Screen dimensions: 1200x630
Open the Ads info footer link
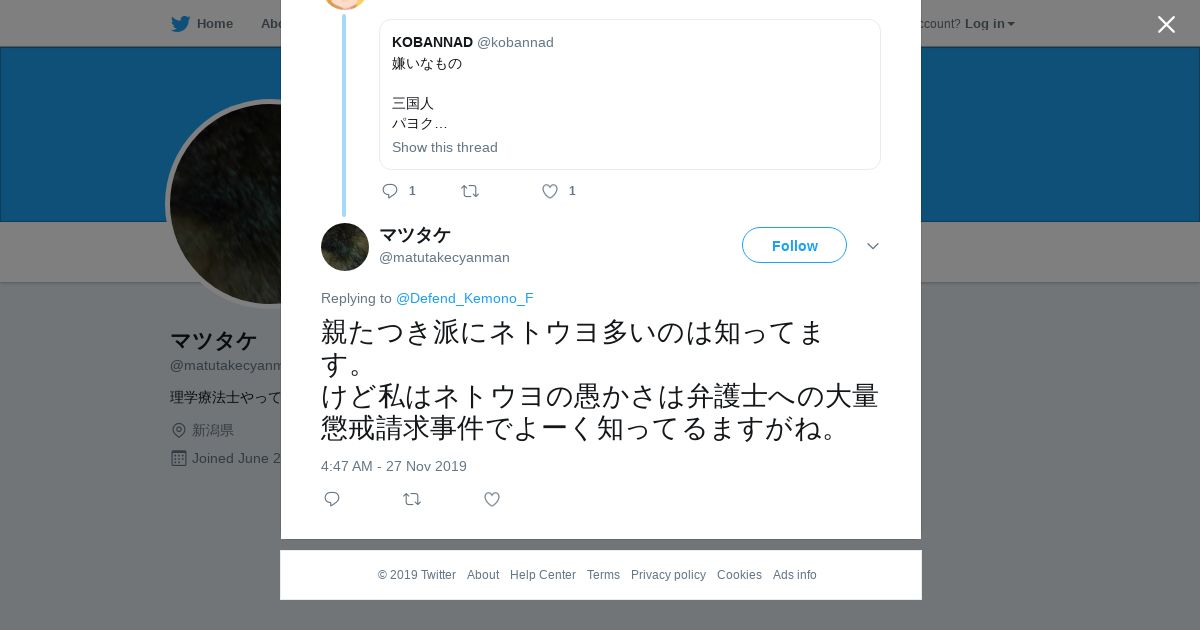pos(795,575)
